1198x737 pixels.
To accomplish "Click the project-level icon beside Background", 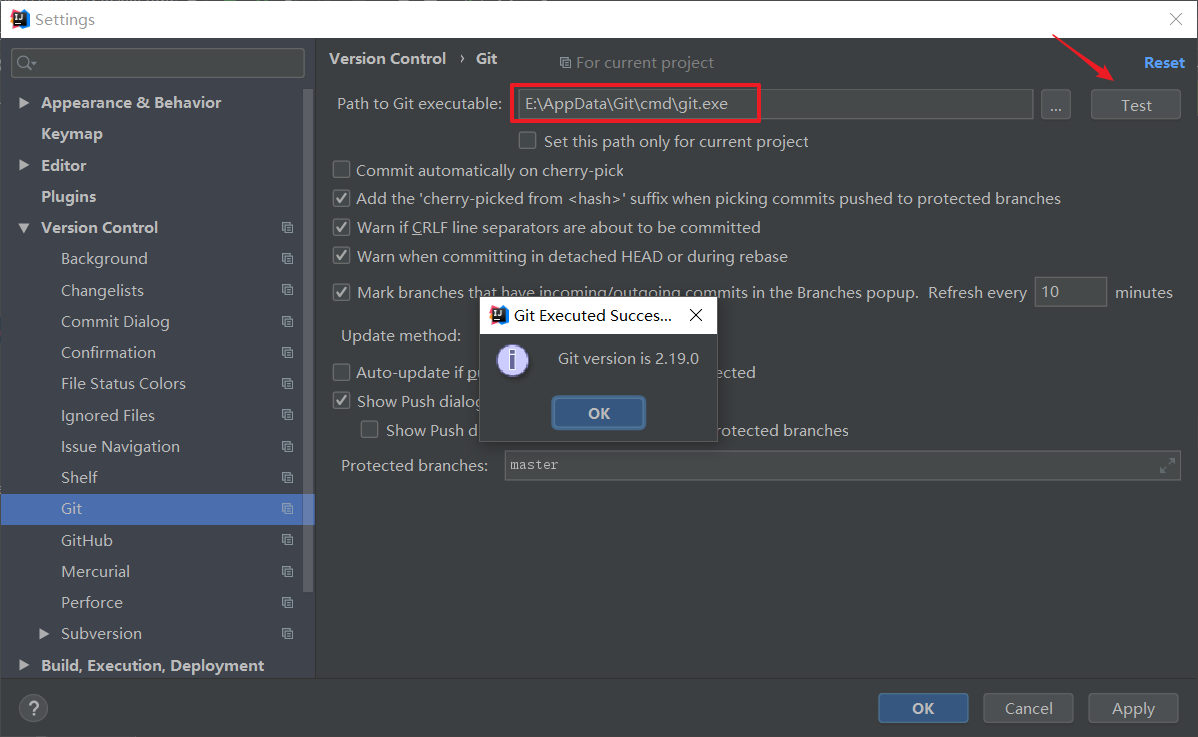I will tap(287, 259).
